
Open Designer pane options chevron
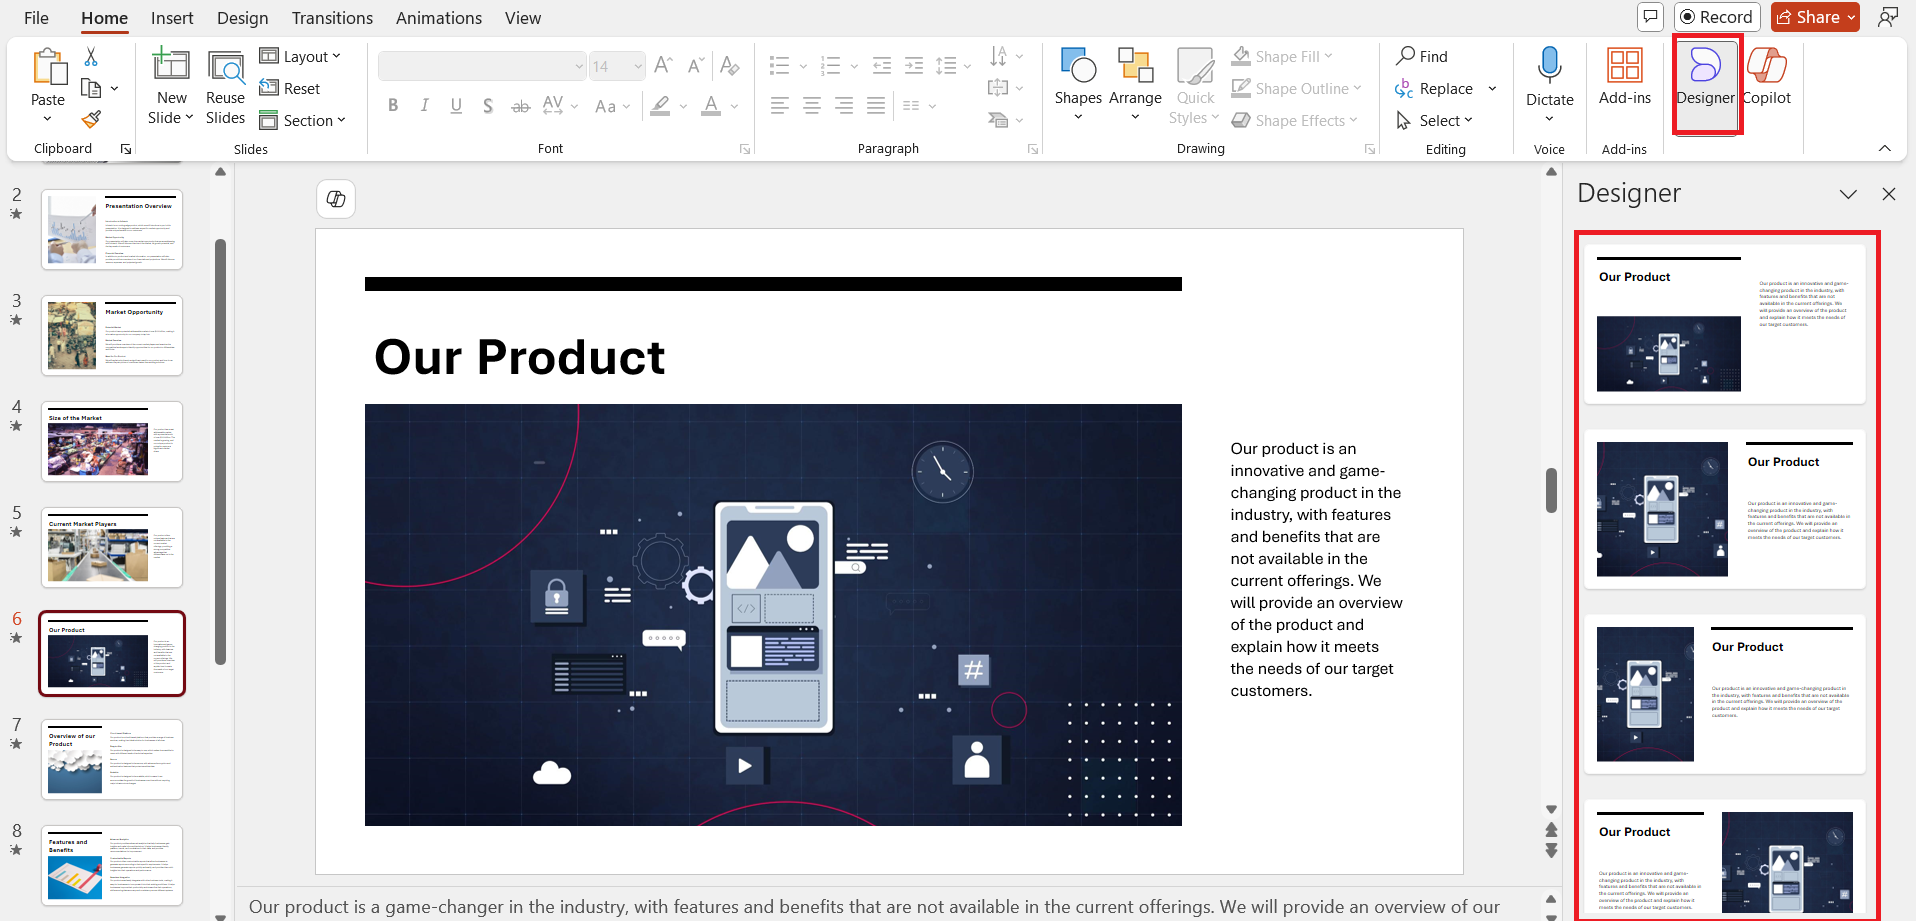[1848, 194]
